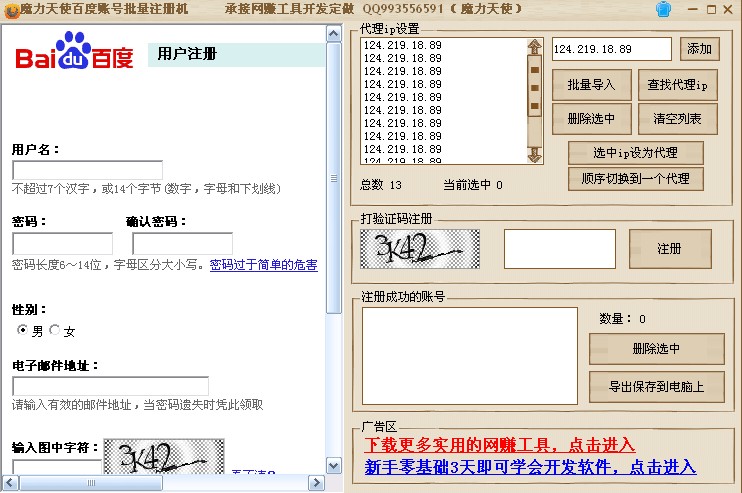The image size is (742, 493).
Task: Click the blue shirt skin icon
Action: [x=663, y=9]
